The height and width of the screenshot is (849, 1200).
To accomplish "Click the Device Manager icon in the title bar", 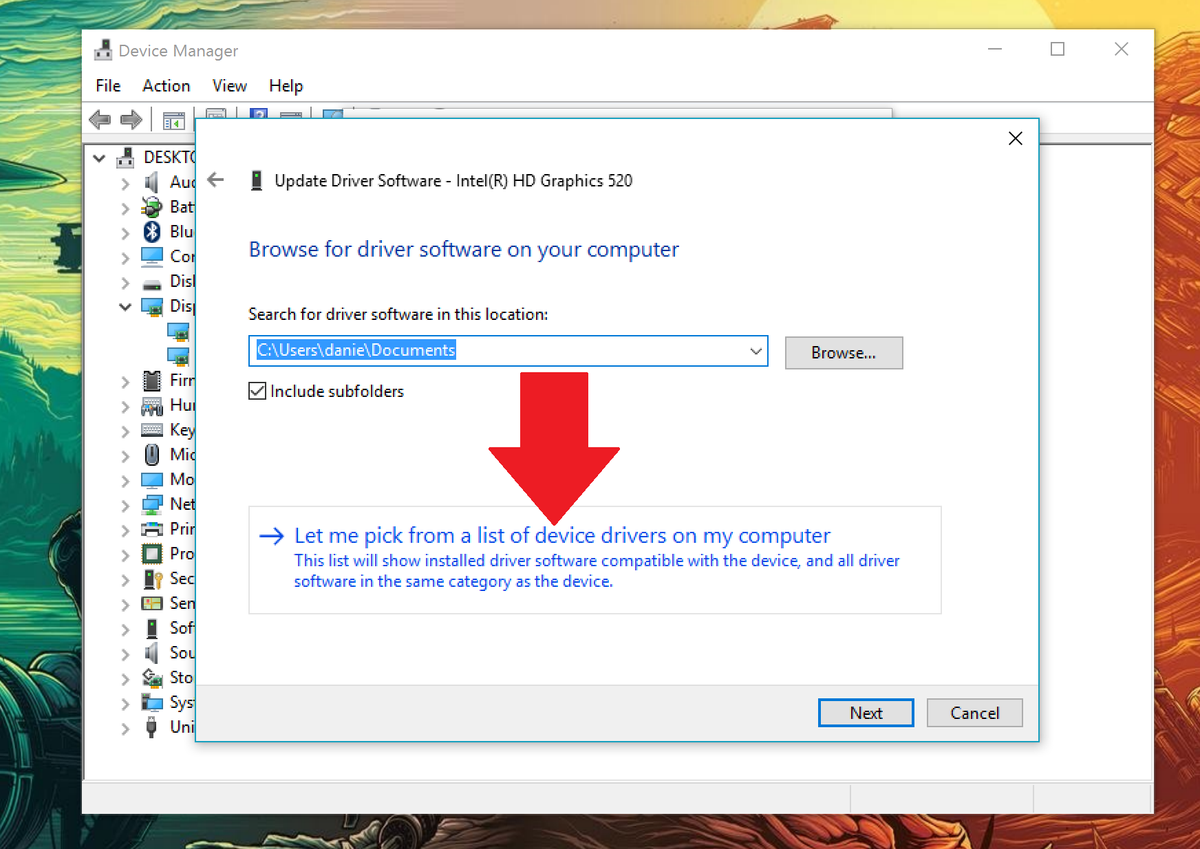I will pyautogui.click(x=104, y=49).
